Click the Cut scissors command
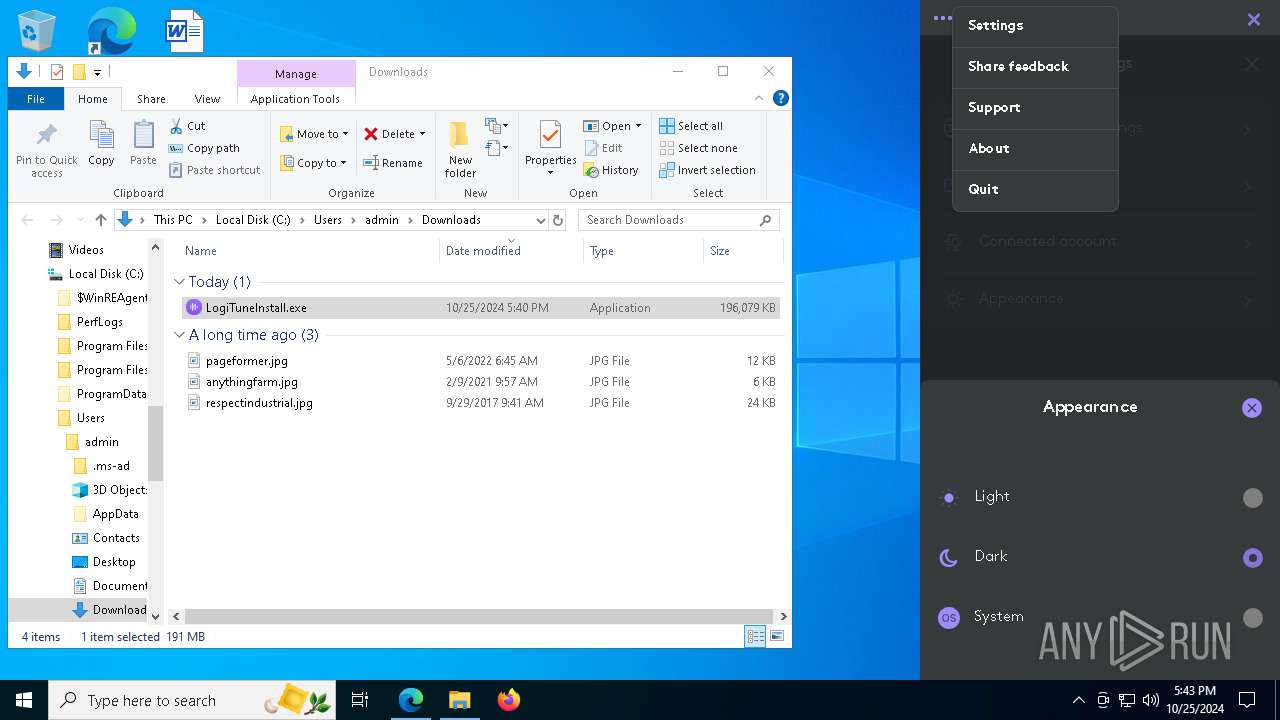 pyautogui.click(x=187, y=126)
